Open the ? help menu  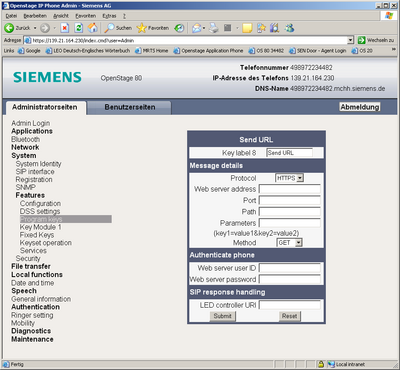[x=124, y=16]
